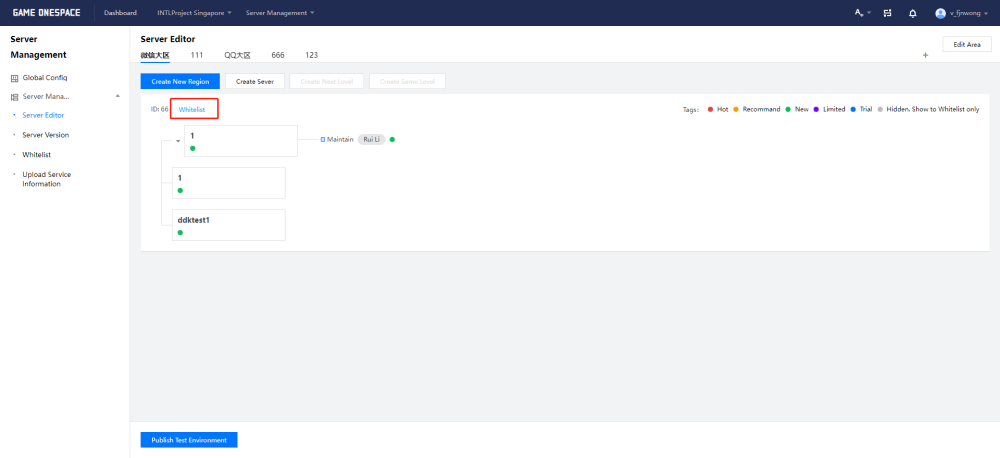Click the Create New Region button
Viewport: 1000px width, 458px height.
click(180, 81)
